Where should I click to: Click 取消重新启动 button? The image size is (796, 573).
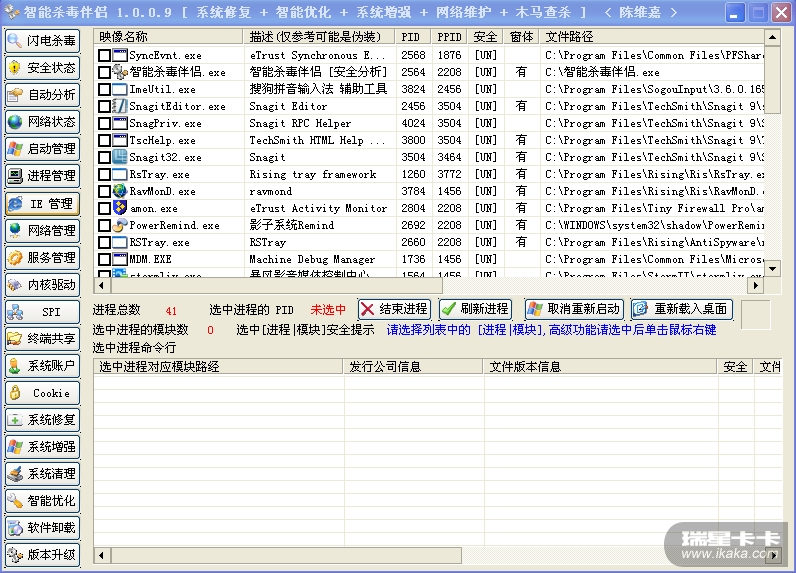[x=574, y=309]
